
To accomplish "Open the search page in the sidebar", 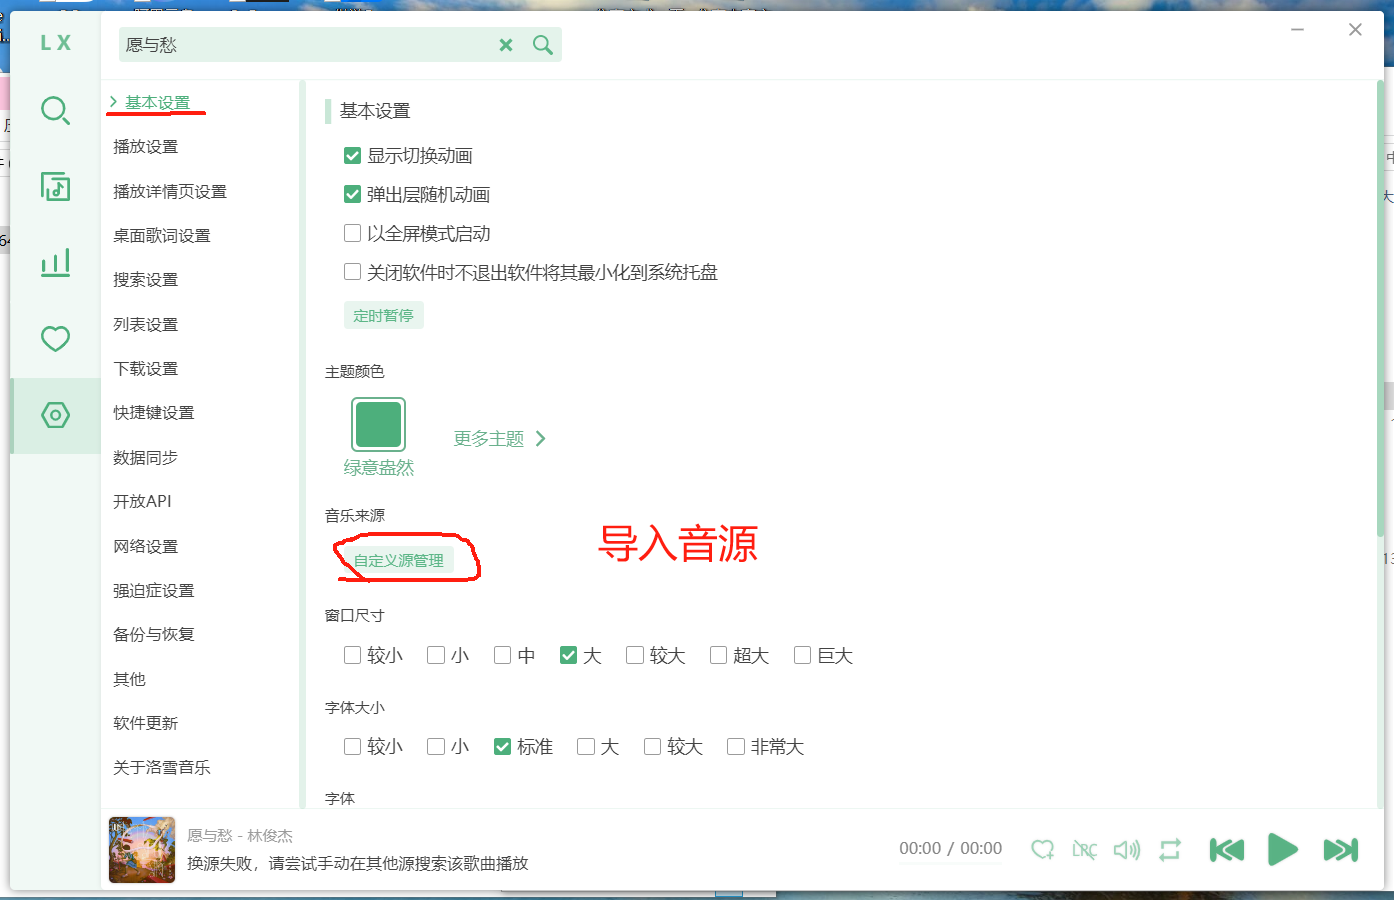I will click(55, 110).
